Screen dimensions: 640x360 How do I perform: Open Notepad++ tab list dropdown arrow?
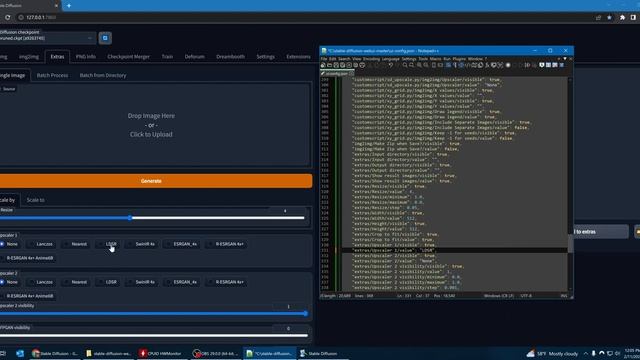(565, 59)
